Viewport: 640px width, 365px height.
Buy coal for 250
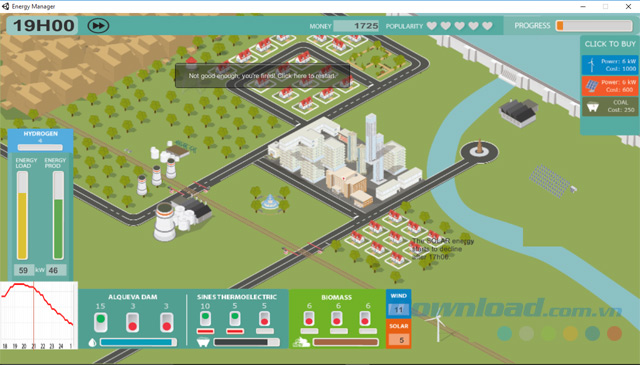610,106
